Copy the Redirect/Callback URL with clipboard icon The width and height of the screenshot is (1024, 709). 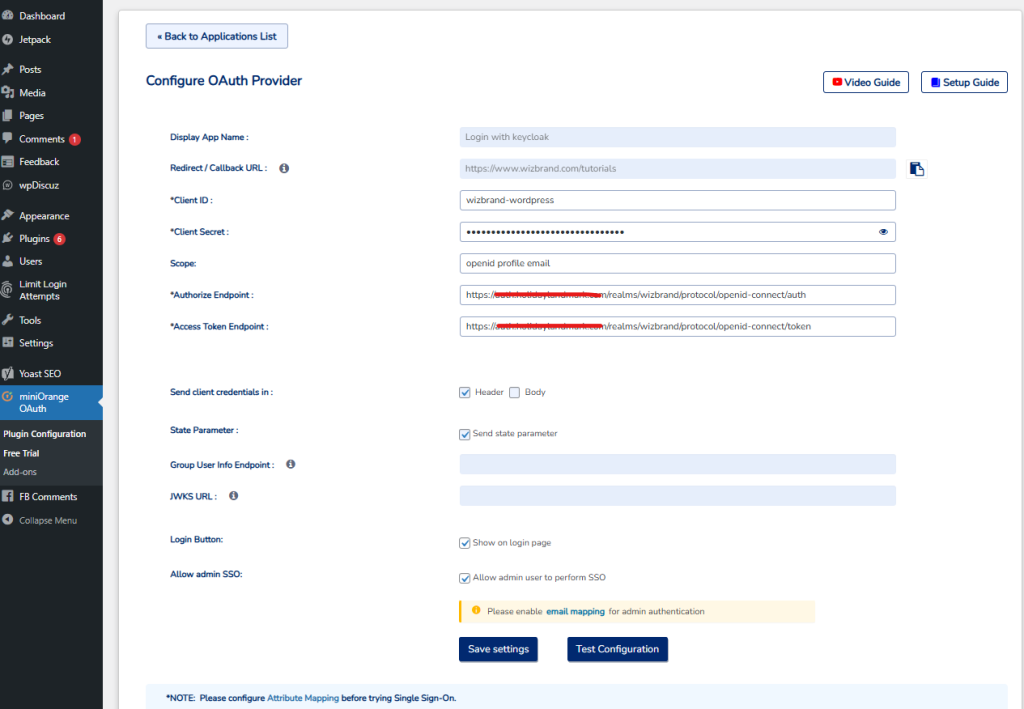point(916,169)
